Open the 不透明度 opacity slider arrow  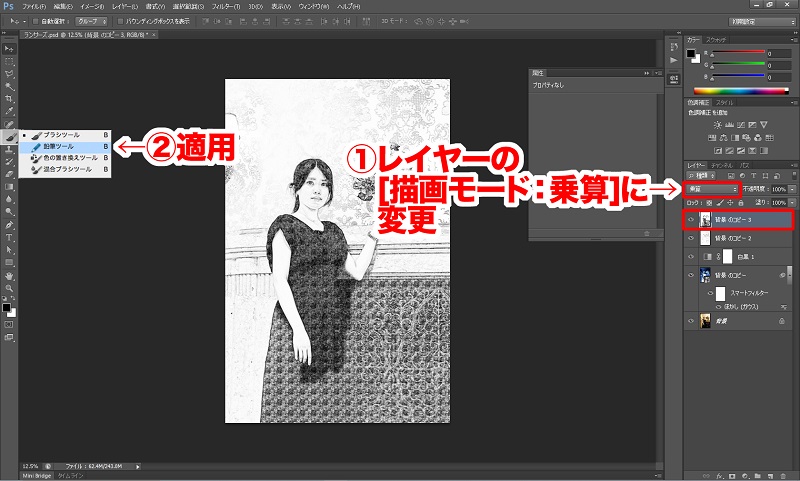pyautogui.click(x=792, y=189)
